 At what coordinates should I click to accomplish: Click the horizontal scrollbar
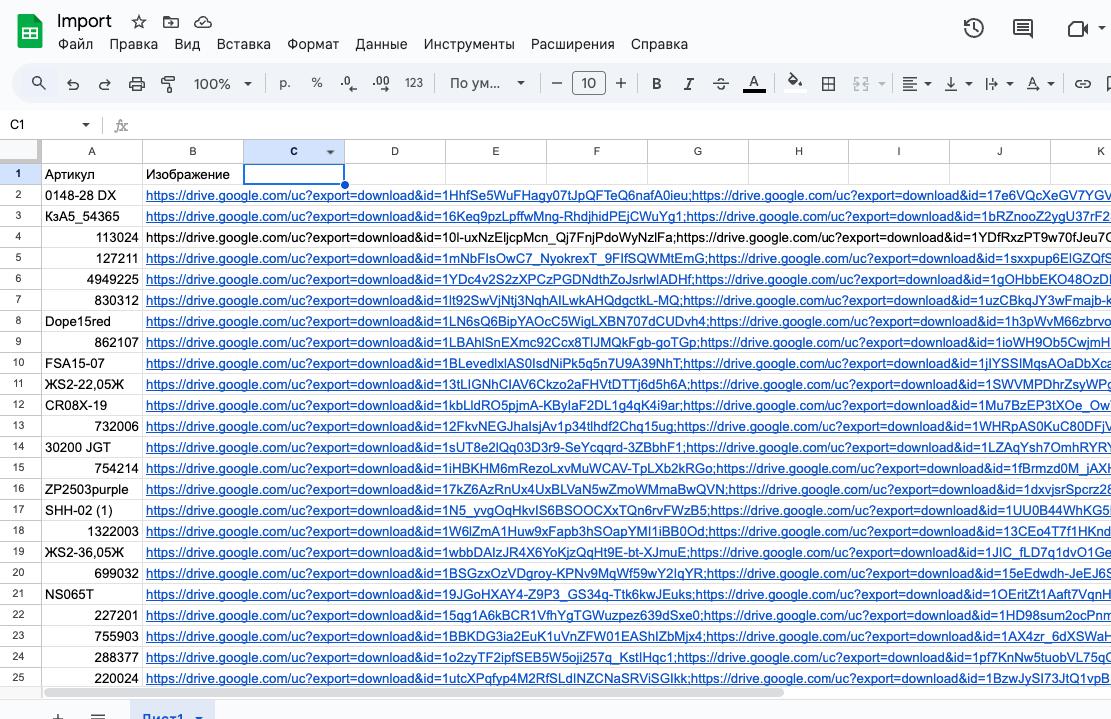[414, 692]
